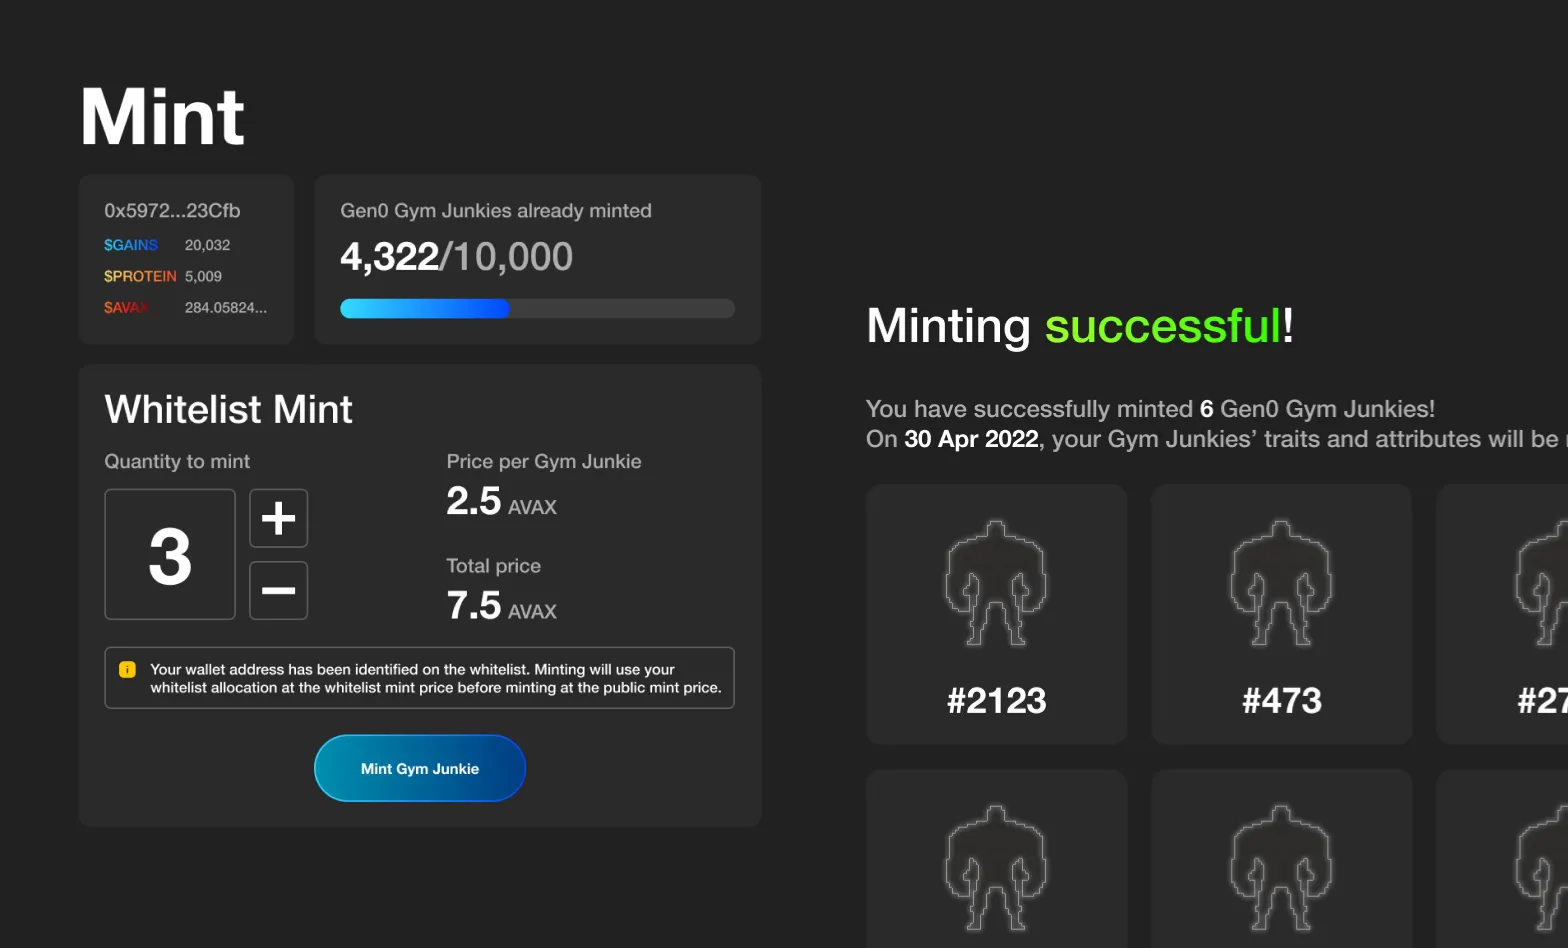
Task: Click the 4,322/10,000 minted count
Action: coord(456,257)
